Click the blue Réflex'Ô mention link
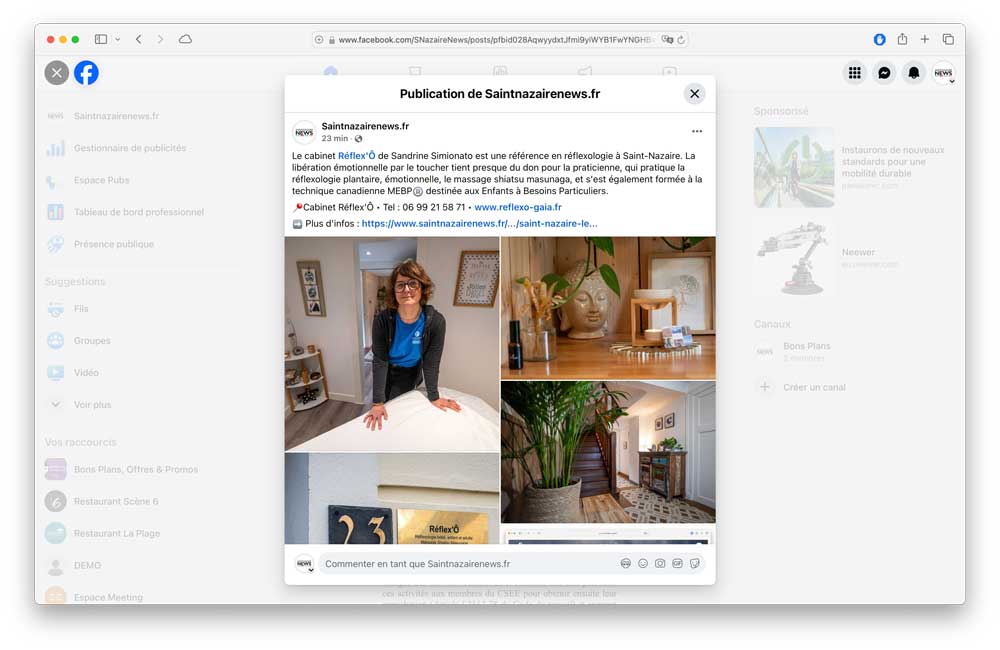This screenshot has width=1000, height=650. coord(356,156)
